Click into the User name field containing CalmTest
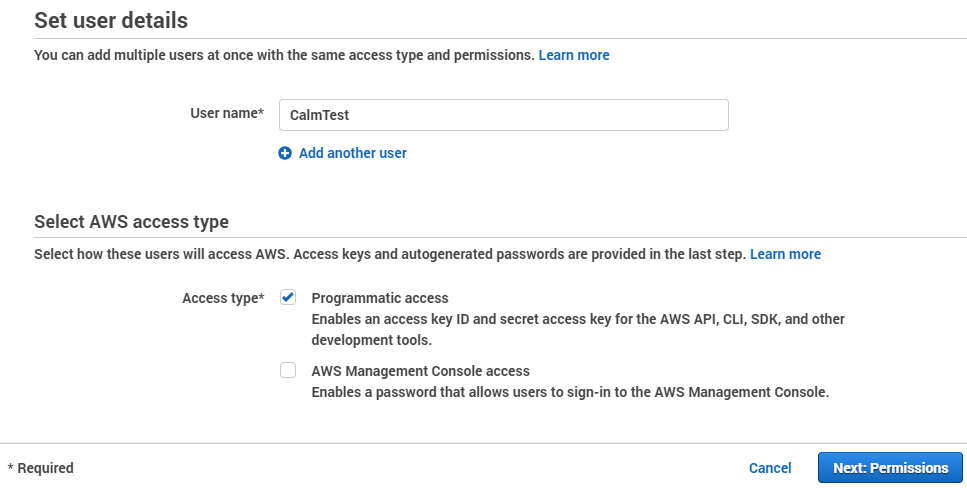 pos(503,115)
